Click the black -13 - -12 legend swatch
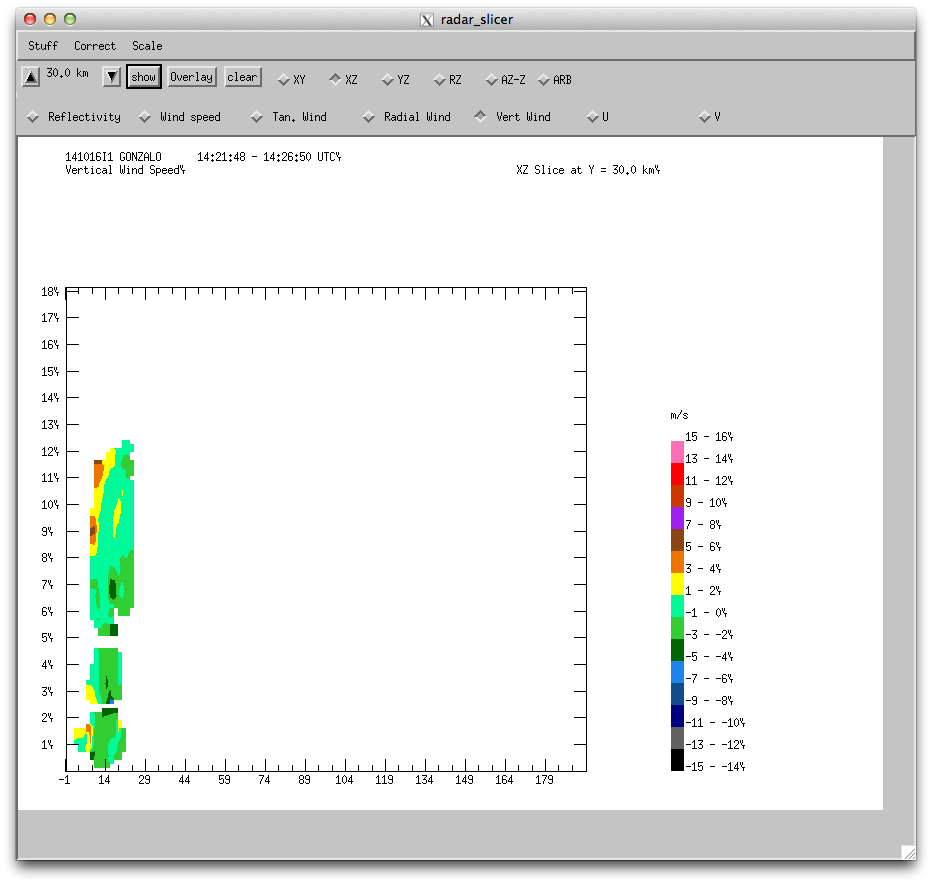This screenshot has height=884, width=932. (677, 760)
